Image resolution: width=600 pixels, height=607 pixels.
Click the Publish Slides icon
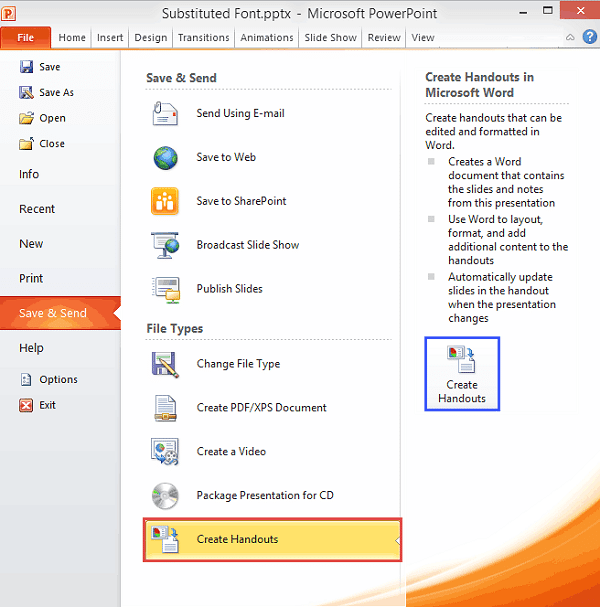coord(166,290)
